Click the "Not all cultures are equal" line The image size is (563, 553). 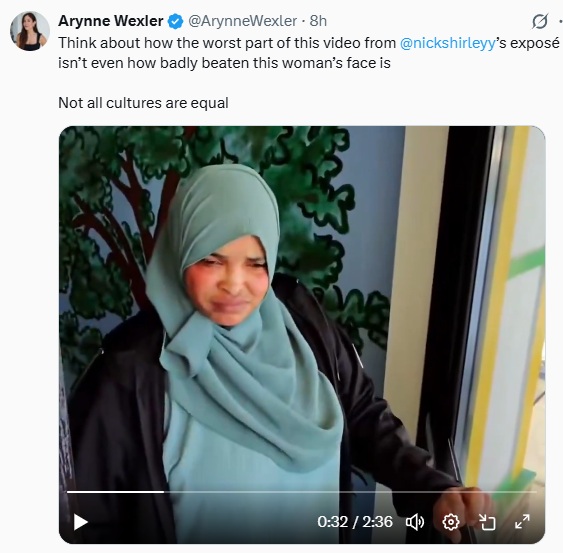point(143,103)
